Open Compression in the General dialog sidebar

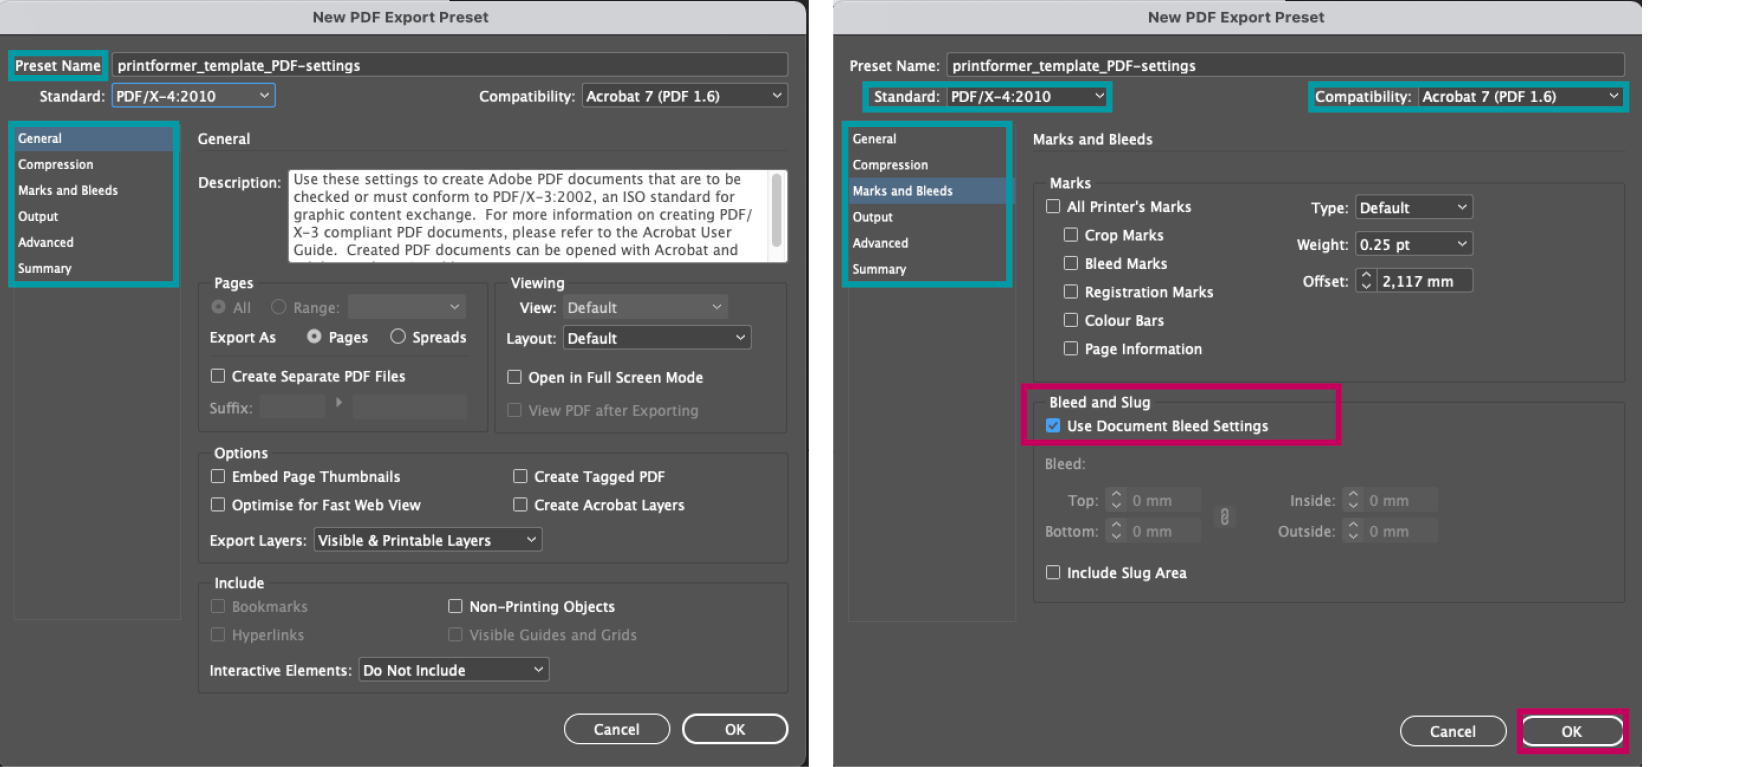(56, 165)
